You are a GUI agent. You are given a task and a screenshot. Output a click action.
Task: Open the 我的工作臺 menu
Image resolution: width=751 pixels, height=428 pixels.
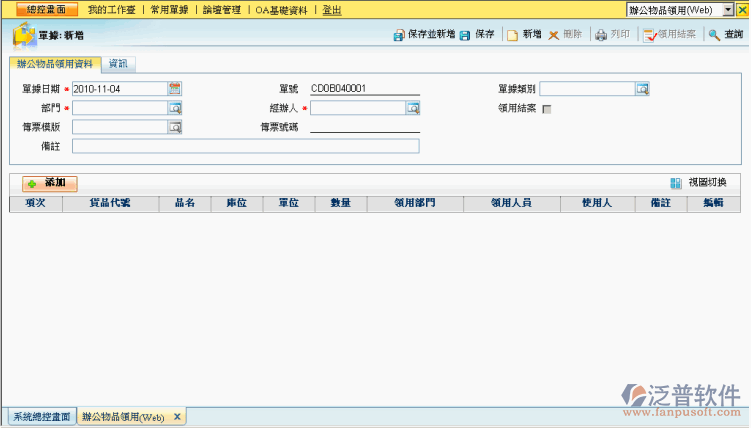click(x=111, y=9)
